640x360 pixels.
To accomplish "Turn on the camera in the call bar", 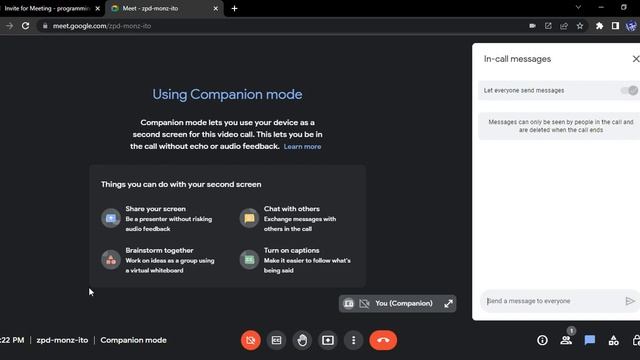I will [x=251, y=340].
